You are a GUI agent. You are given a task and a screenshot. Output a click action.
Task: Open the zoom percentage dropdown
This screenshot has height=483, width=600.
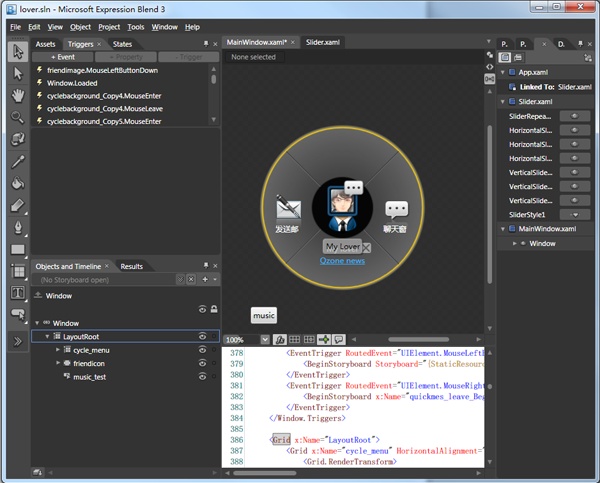point(264,340)
